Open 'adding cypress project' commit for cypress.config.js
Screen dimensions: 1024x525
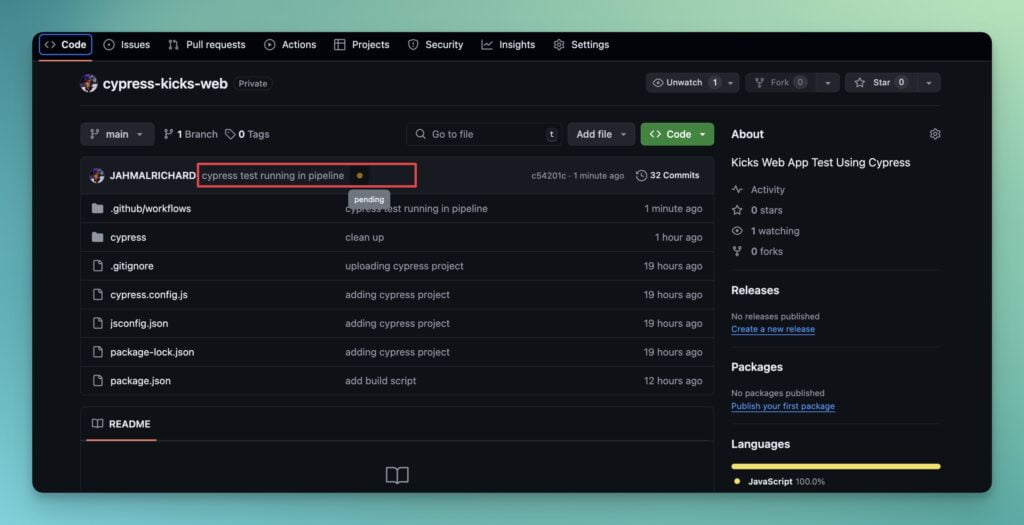click(397, 294)
